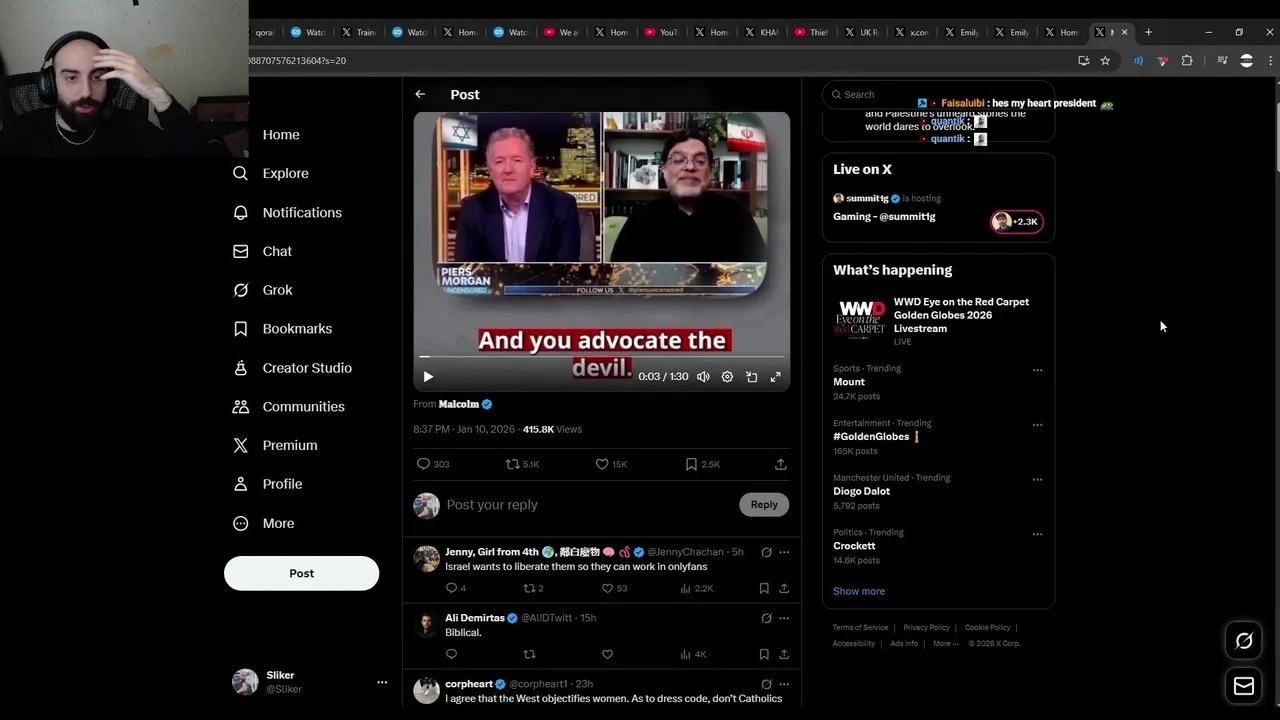Click Show more under trends
The height and width of the screenshot is (720, 1280).
tap(859, 591)
